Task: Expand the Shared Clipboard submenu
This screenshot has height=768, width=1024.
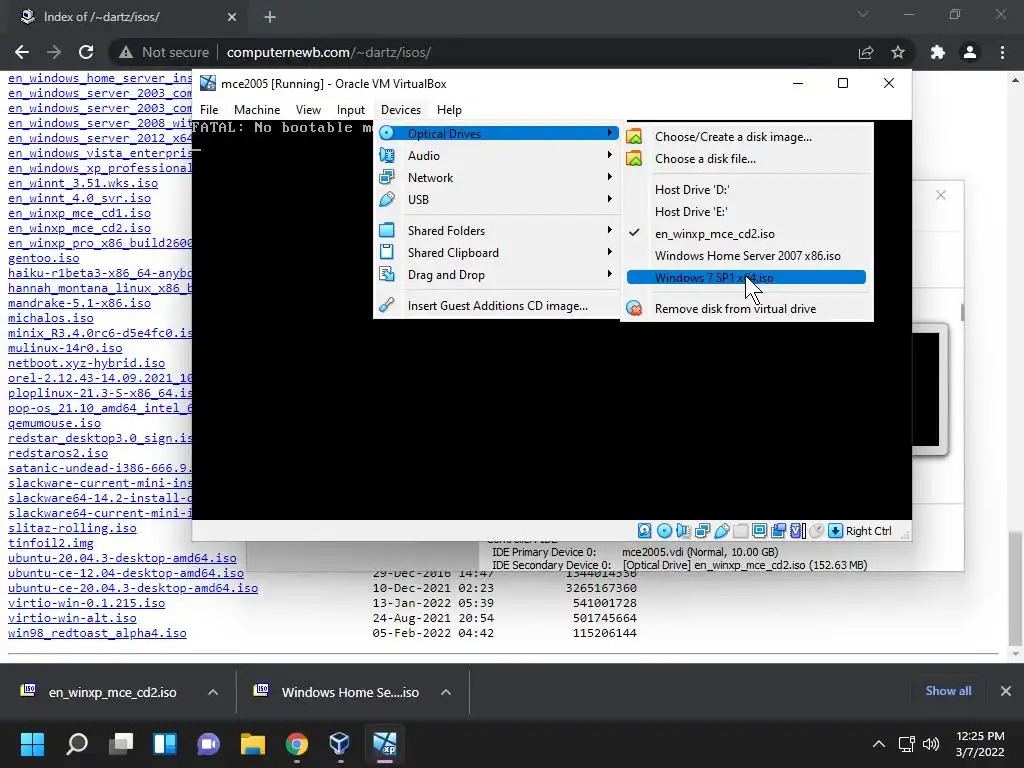Action: (497, 252)
